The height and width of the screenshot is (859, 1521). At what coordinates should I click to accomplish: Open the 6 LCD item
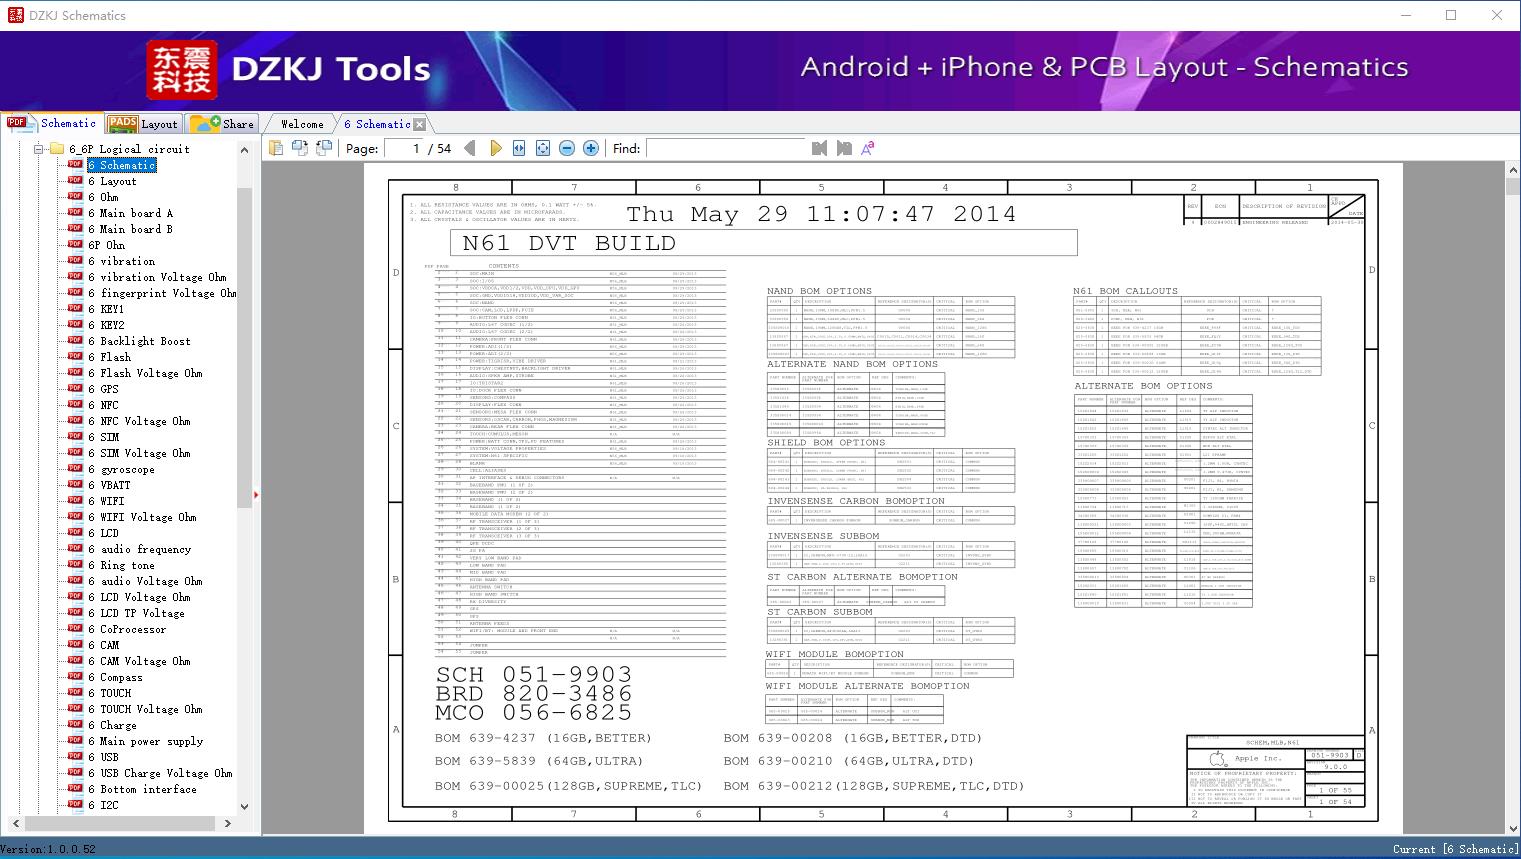click(103, 533)
